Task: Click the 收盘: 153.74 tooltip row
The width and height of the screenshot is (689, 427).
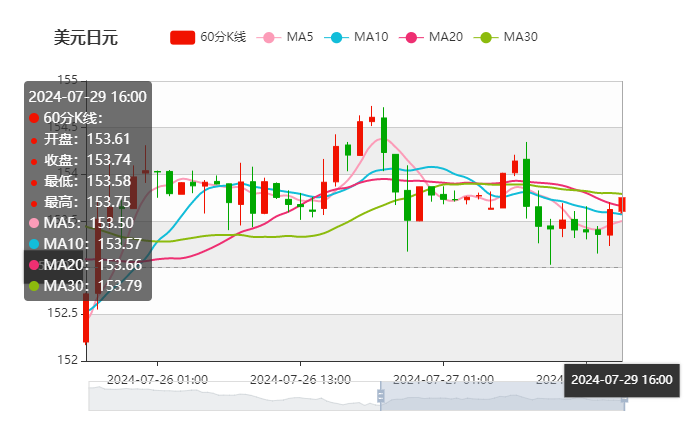Action: [x=80, y=160]
